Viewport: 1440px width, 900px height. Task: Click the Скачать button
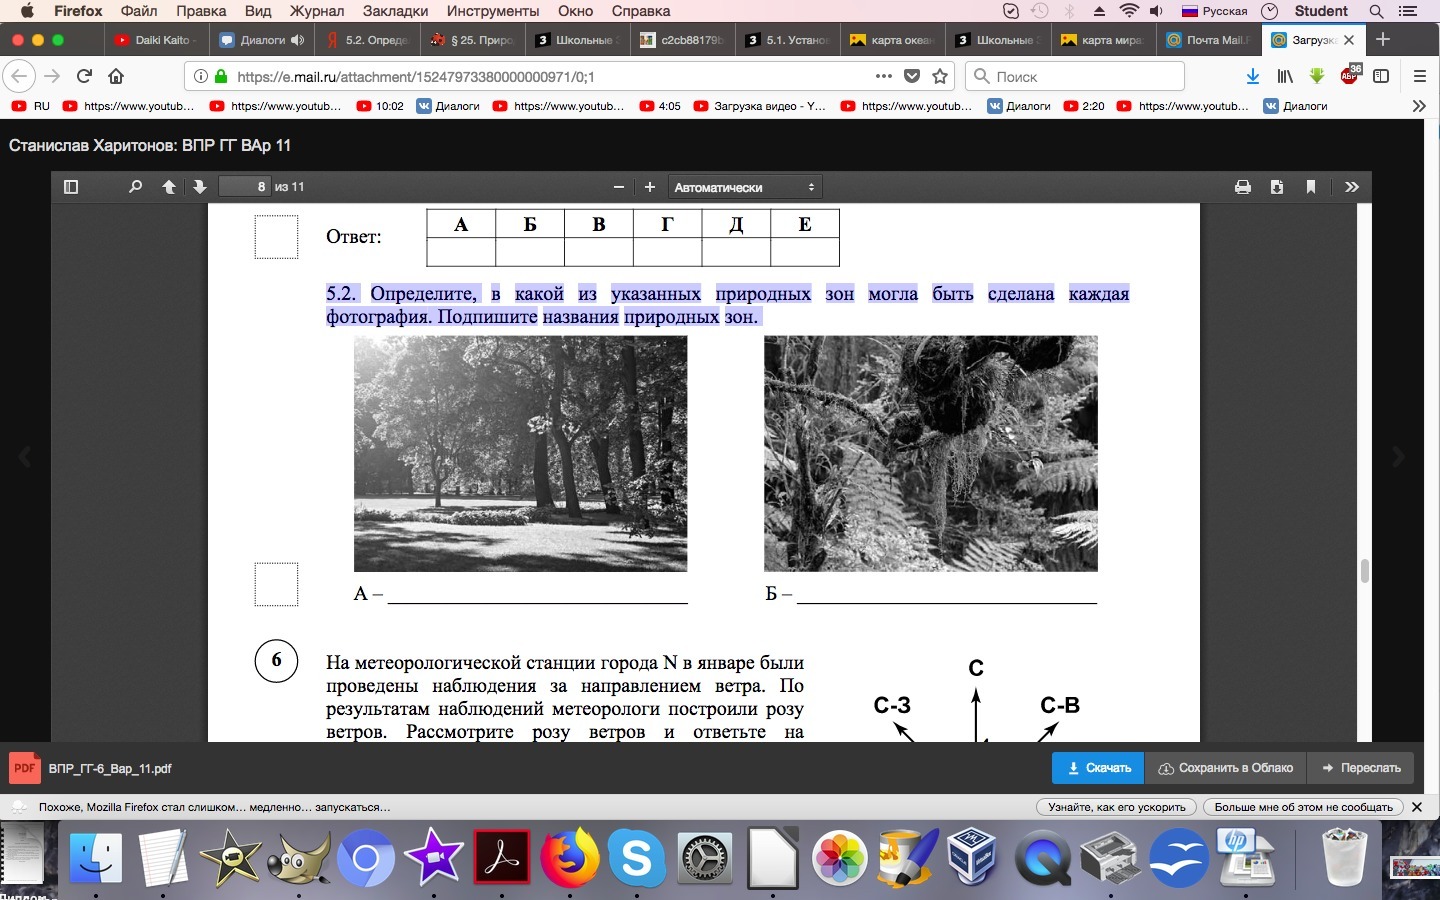[1098, 768]
